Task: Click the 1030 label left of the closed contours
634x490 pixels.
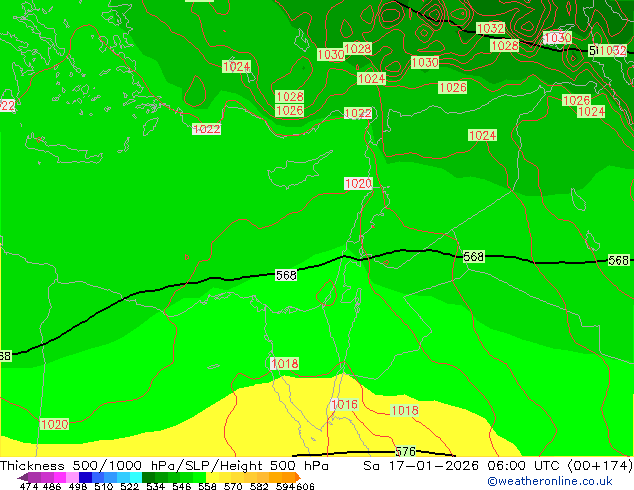Action: [x=425, y=62]
